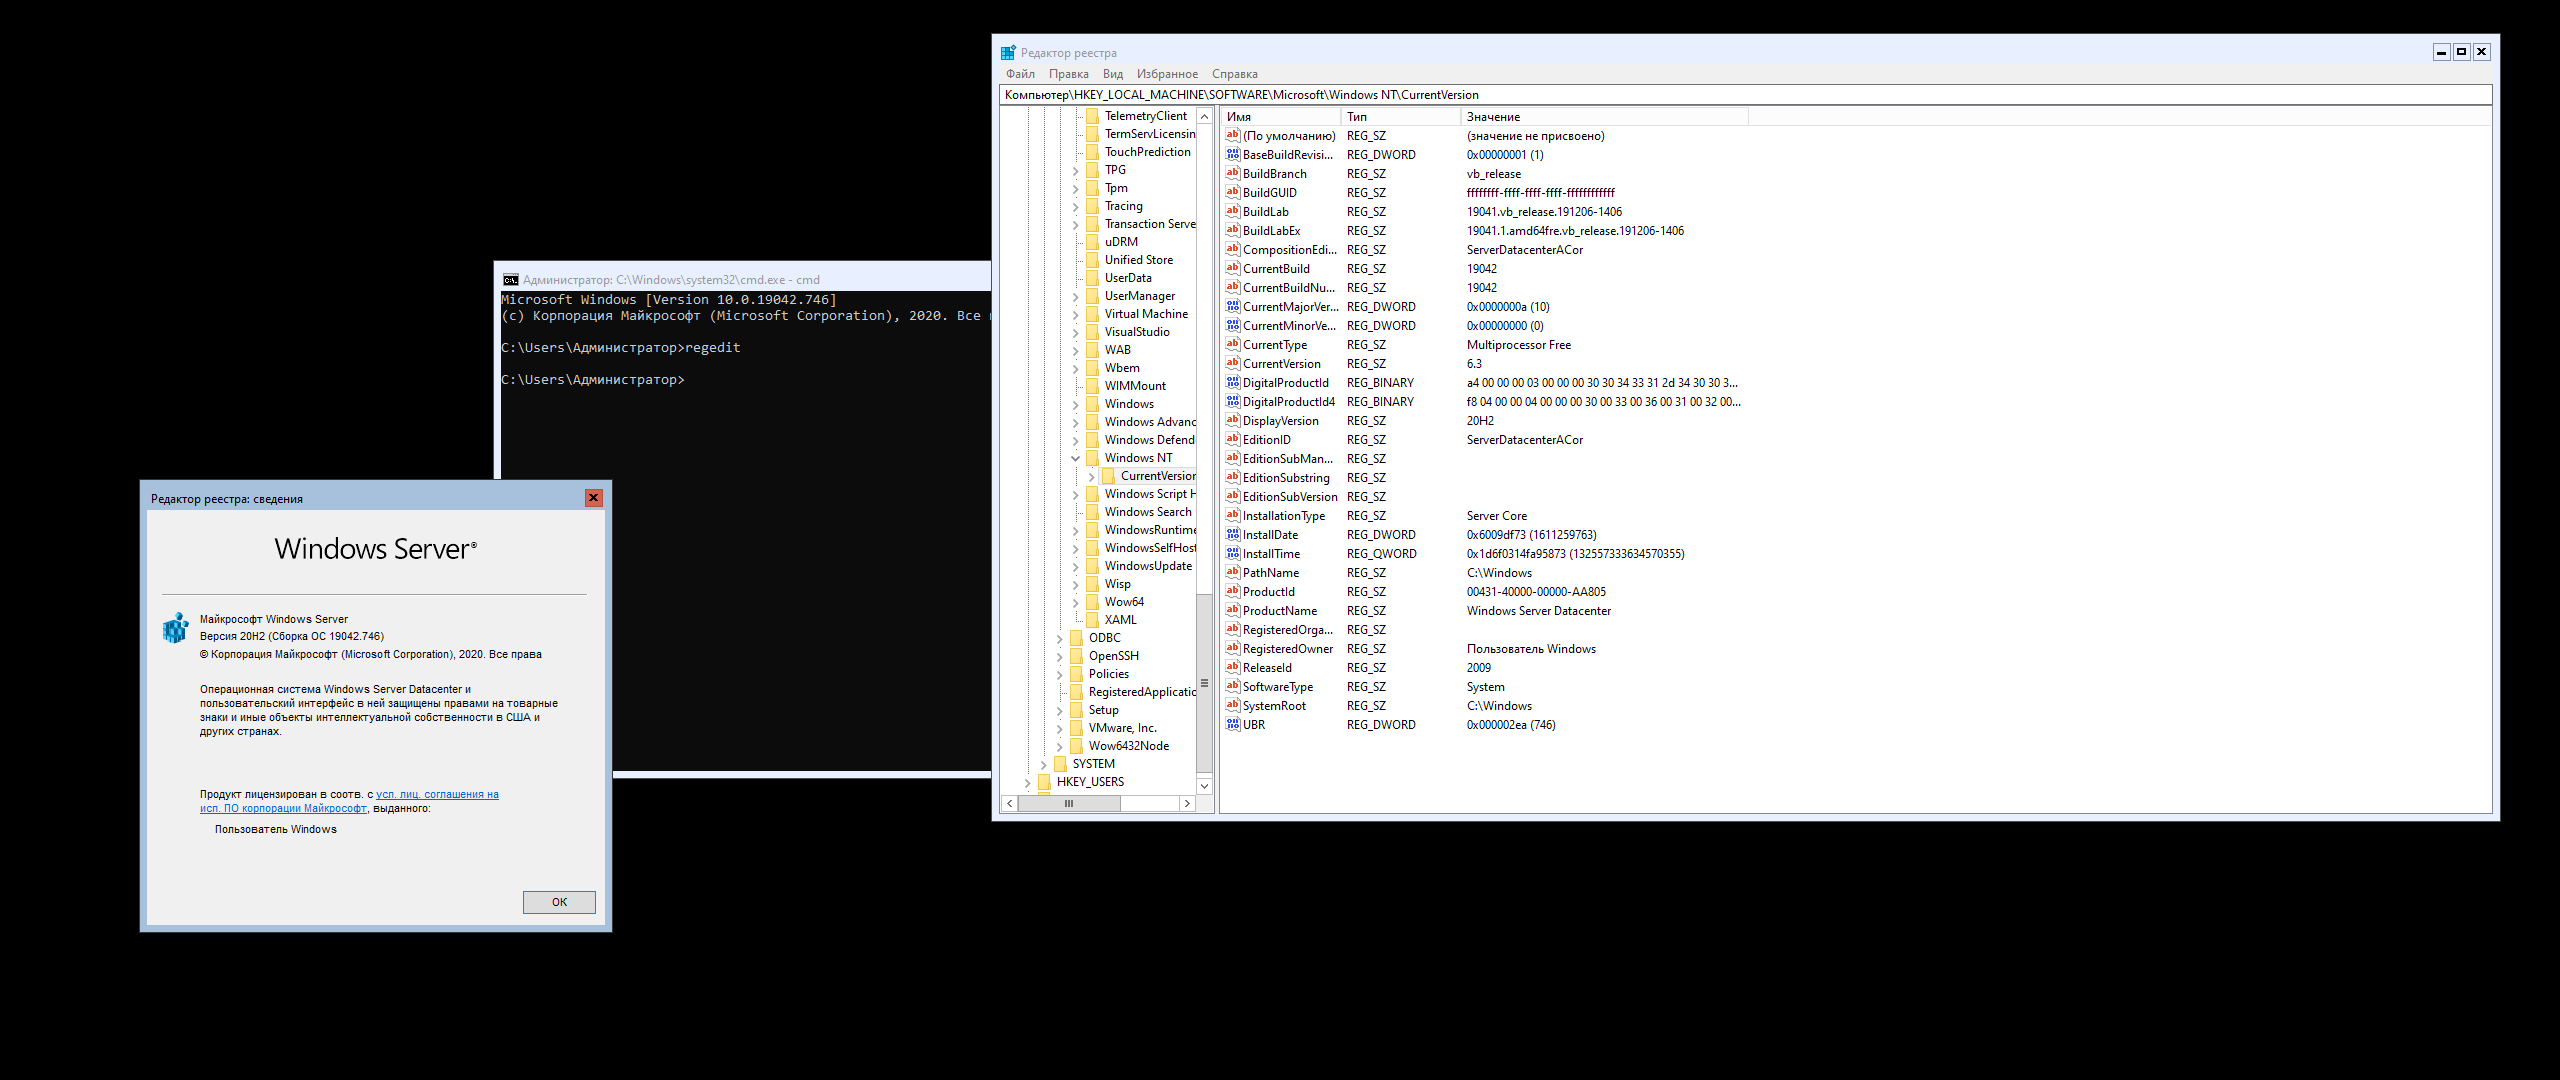Click OK in the registry About dialog
This screenshot has height=1080, width=2560.
pos(559,902)
